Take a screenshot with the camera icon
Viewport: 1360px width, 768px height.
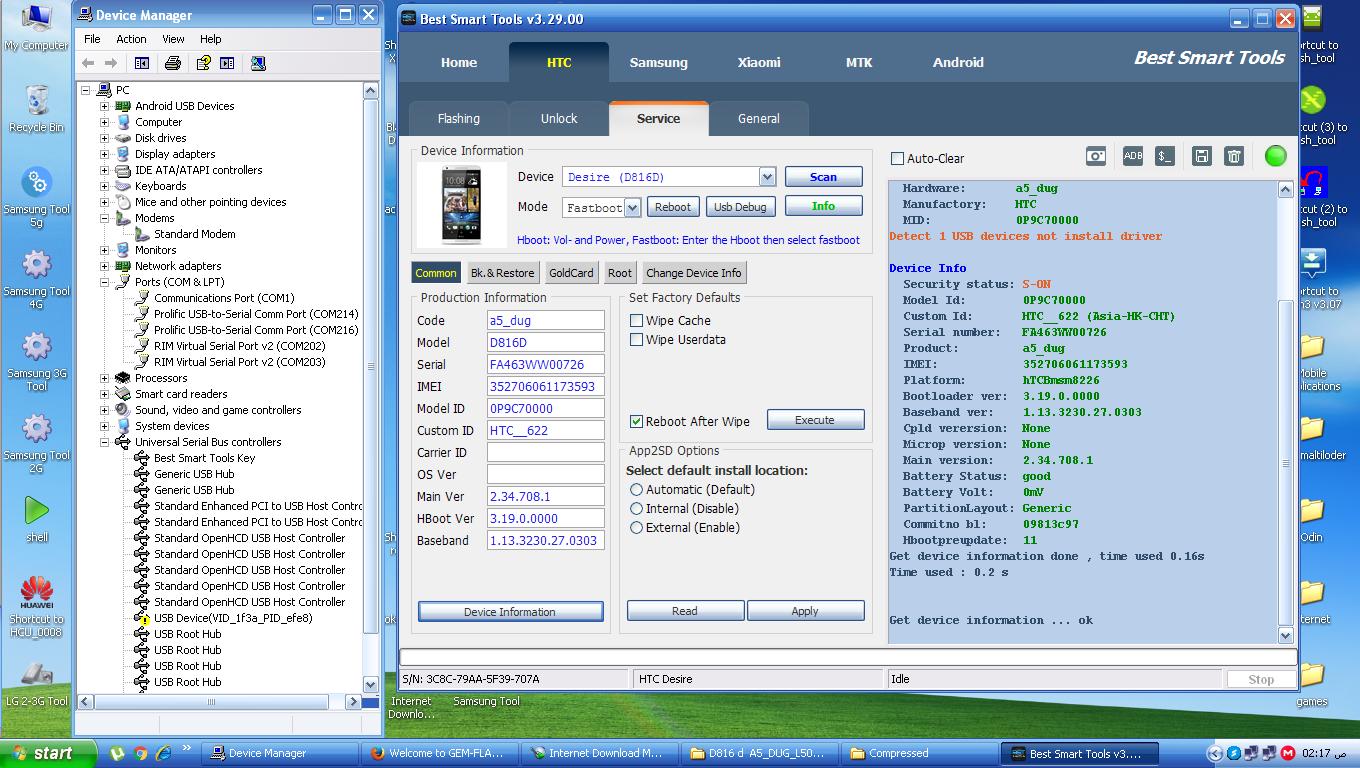click(x=1097, y=156)
